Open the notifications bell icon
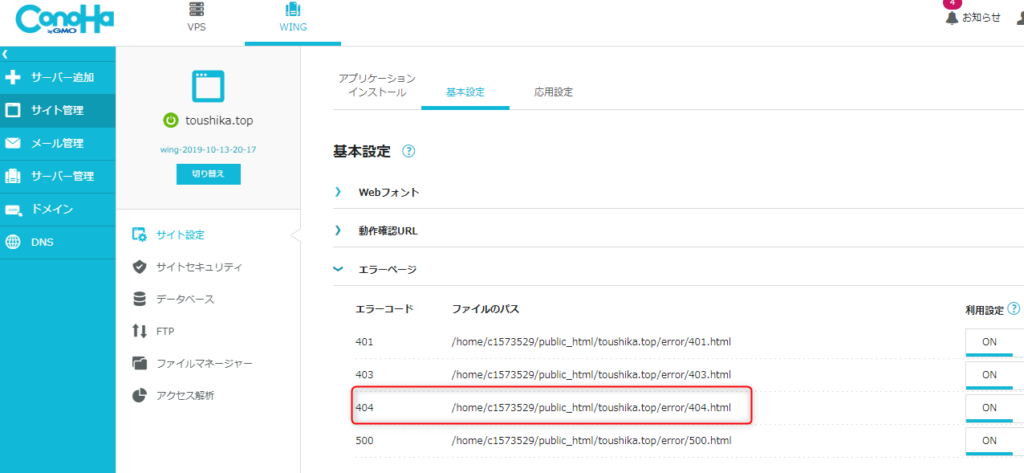 point(952,17)
